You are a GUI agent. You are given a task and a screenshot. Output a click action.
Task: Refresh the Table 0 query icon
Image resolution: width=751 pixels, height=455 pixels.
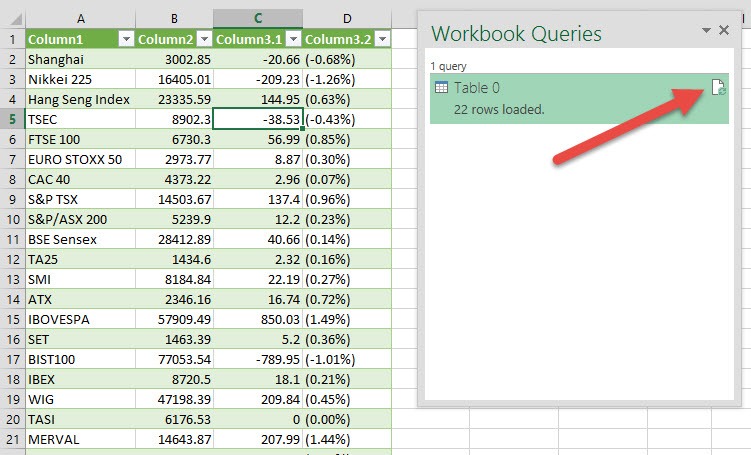click(x=718, y=88)
